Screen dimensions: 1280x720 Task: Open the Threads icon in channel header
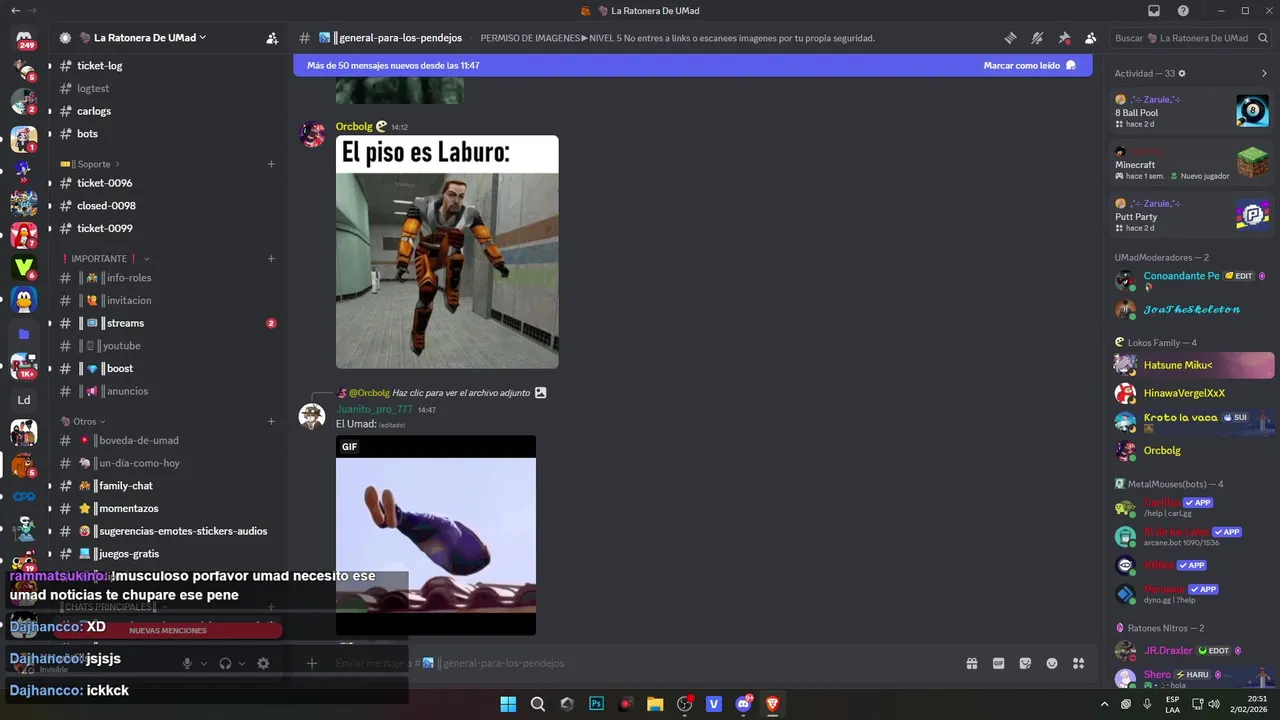click(x=1011, y=38)
